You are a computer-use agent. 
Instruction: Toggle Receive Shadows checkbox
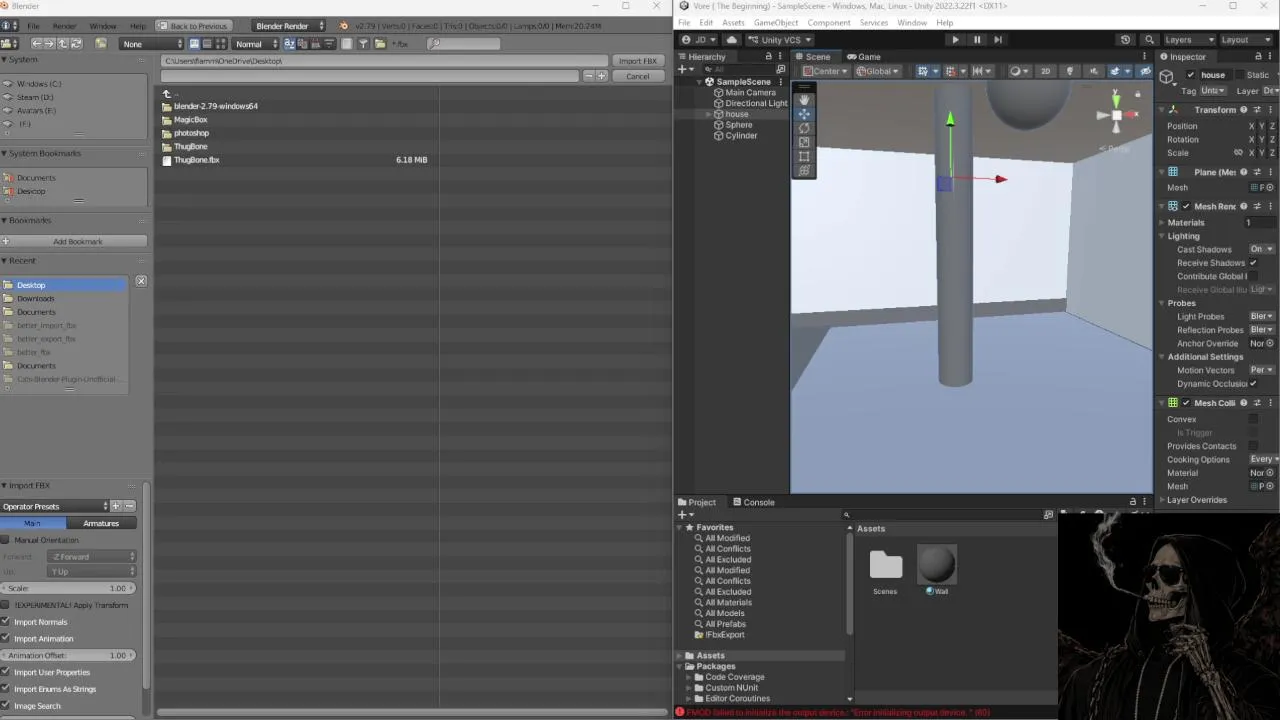coord(1253,263)
